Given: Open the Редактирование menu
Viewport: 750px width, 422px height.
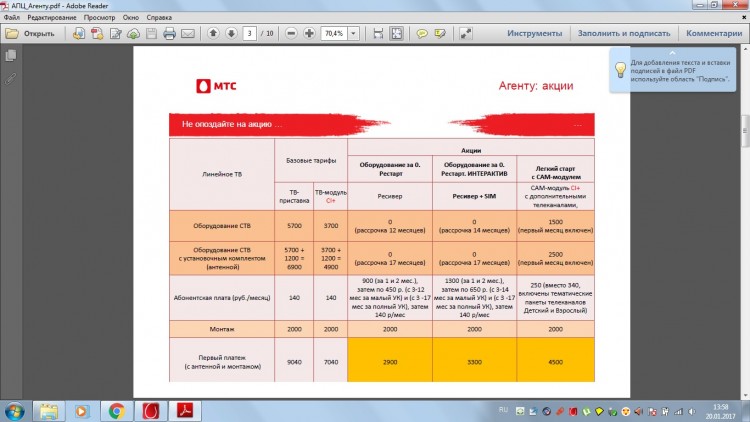Looking at the screenshot, I should click(x=52, y=17).
